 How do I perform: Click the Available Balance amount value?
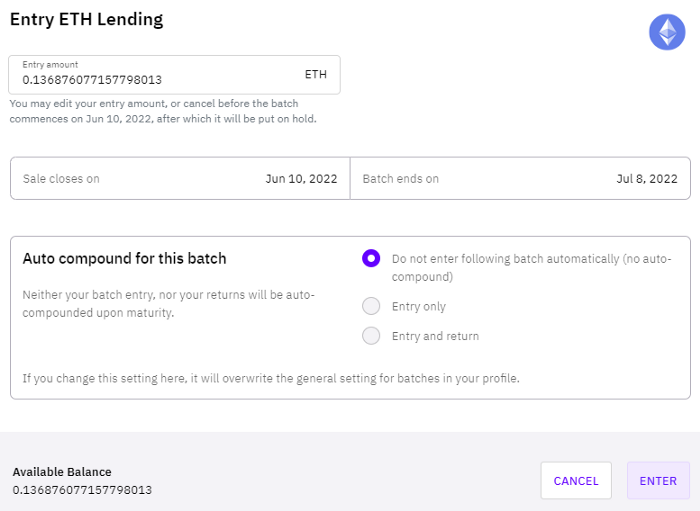[82, 490]
